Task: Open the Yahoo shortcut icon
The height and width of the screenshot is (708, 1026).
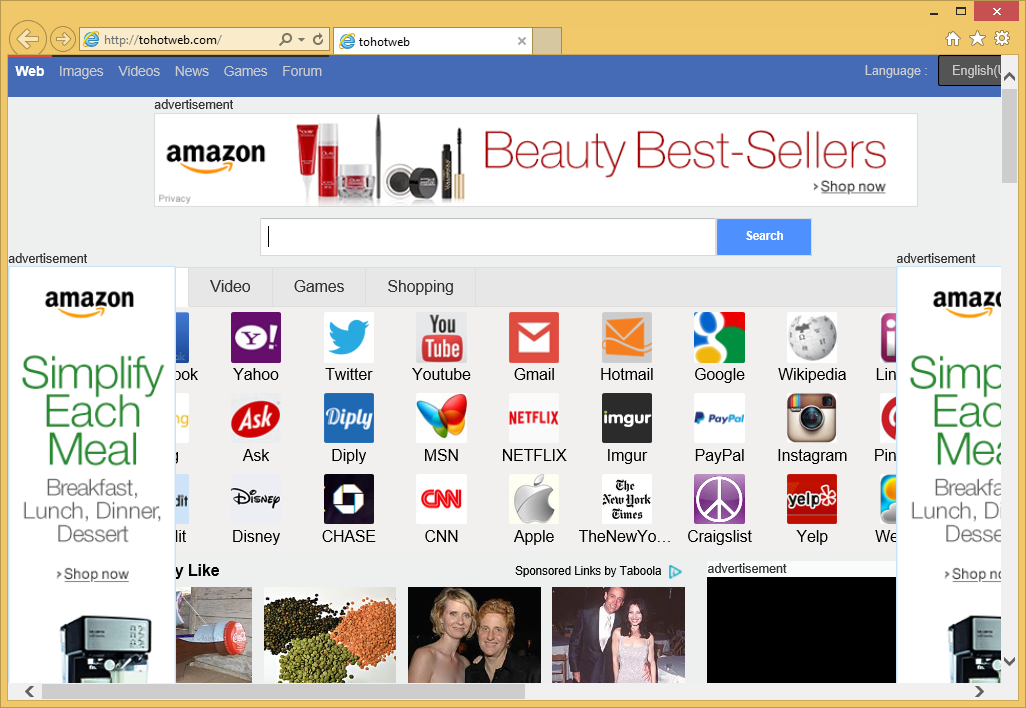Action: pos(256,338)
